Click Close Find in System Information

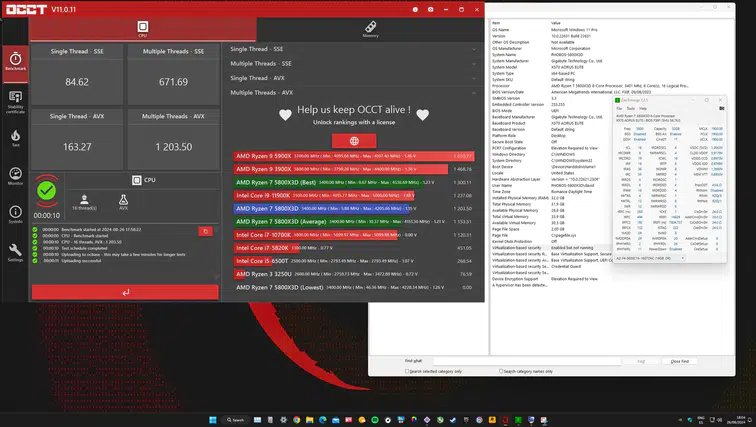pyautogui.click(x=680, y=361)
